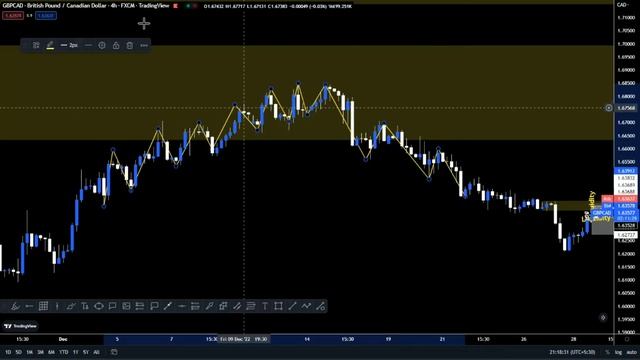Set range to 5D
Screen dimensions: 640x360
click(x=18, y=352)
